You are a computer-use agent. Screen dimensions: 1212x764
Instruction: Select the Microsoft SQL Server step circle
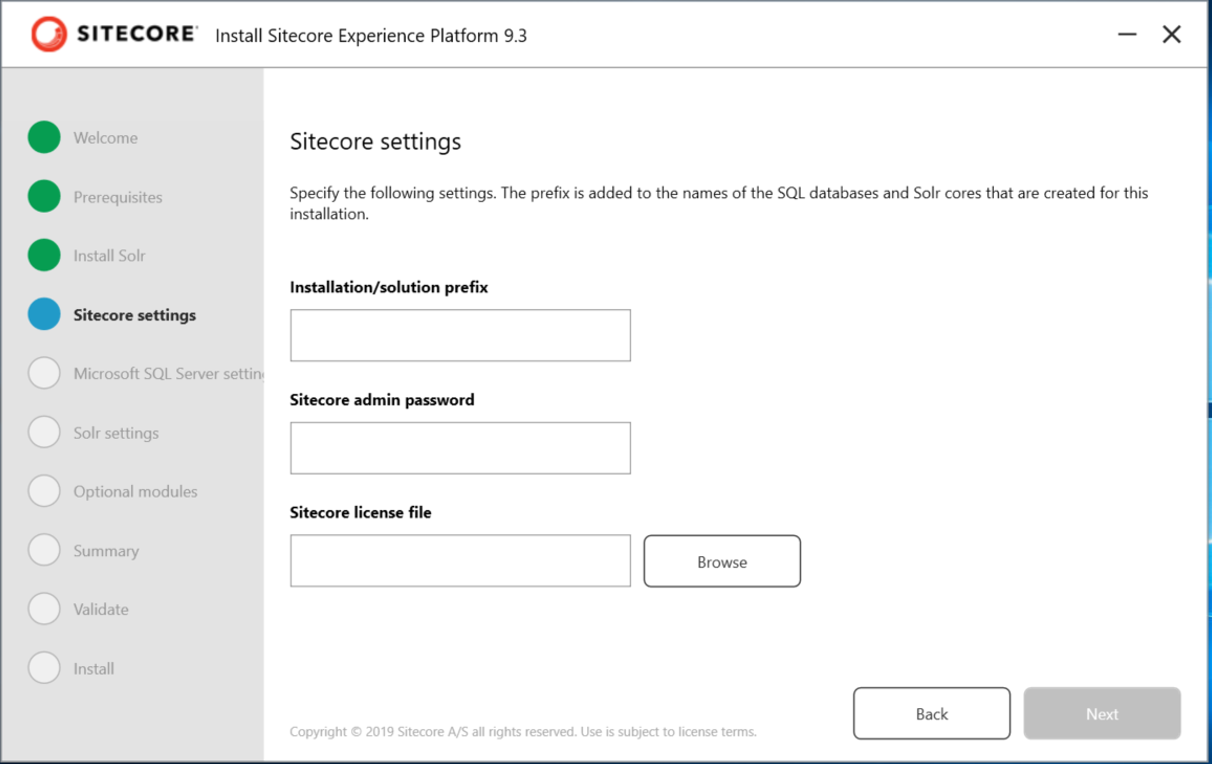pos(44,374)
